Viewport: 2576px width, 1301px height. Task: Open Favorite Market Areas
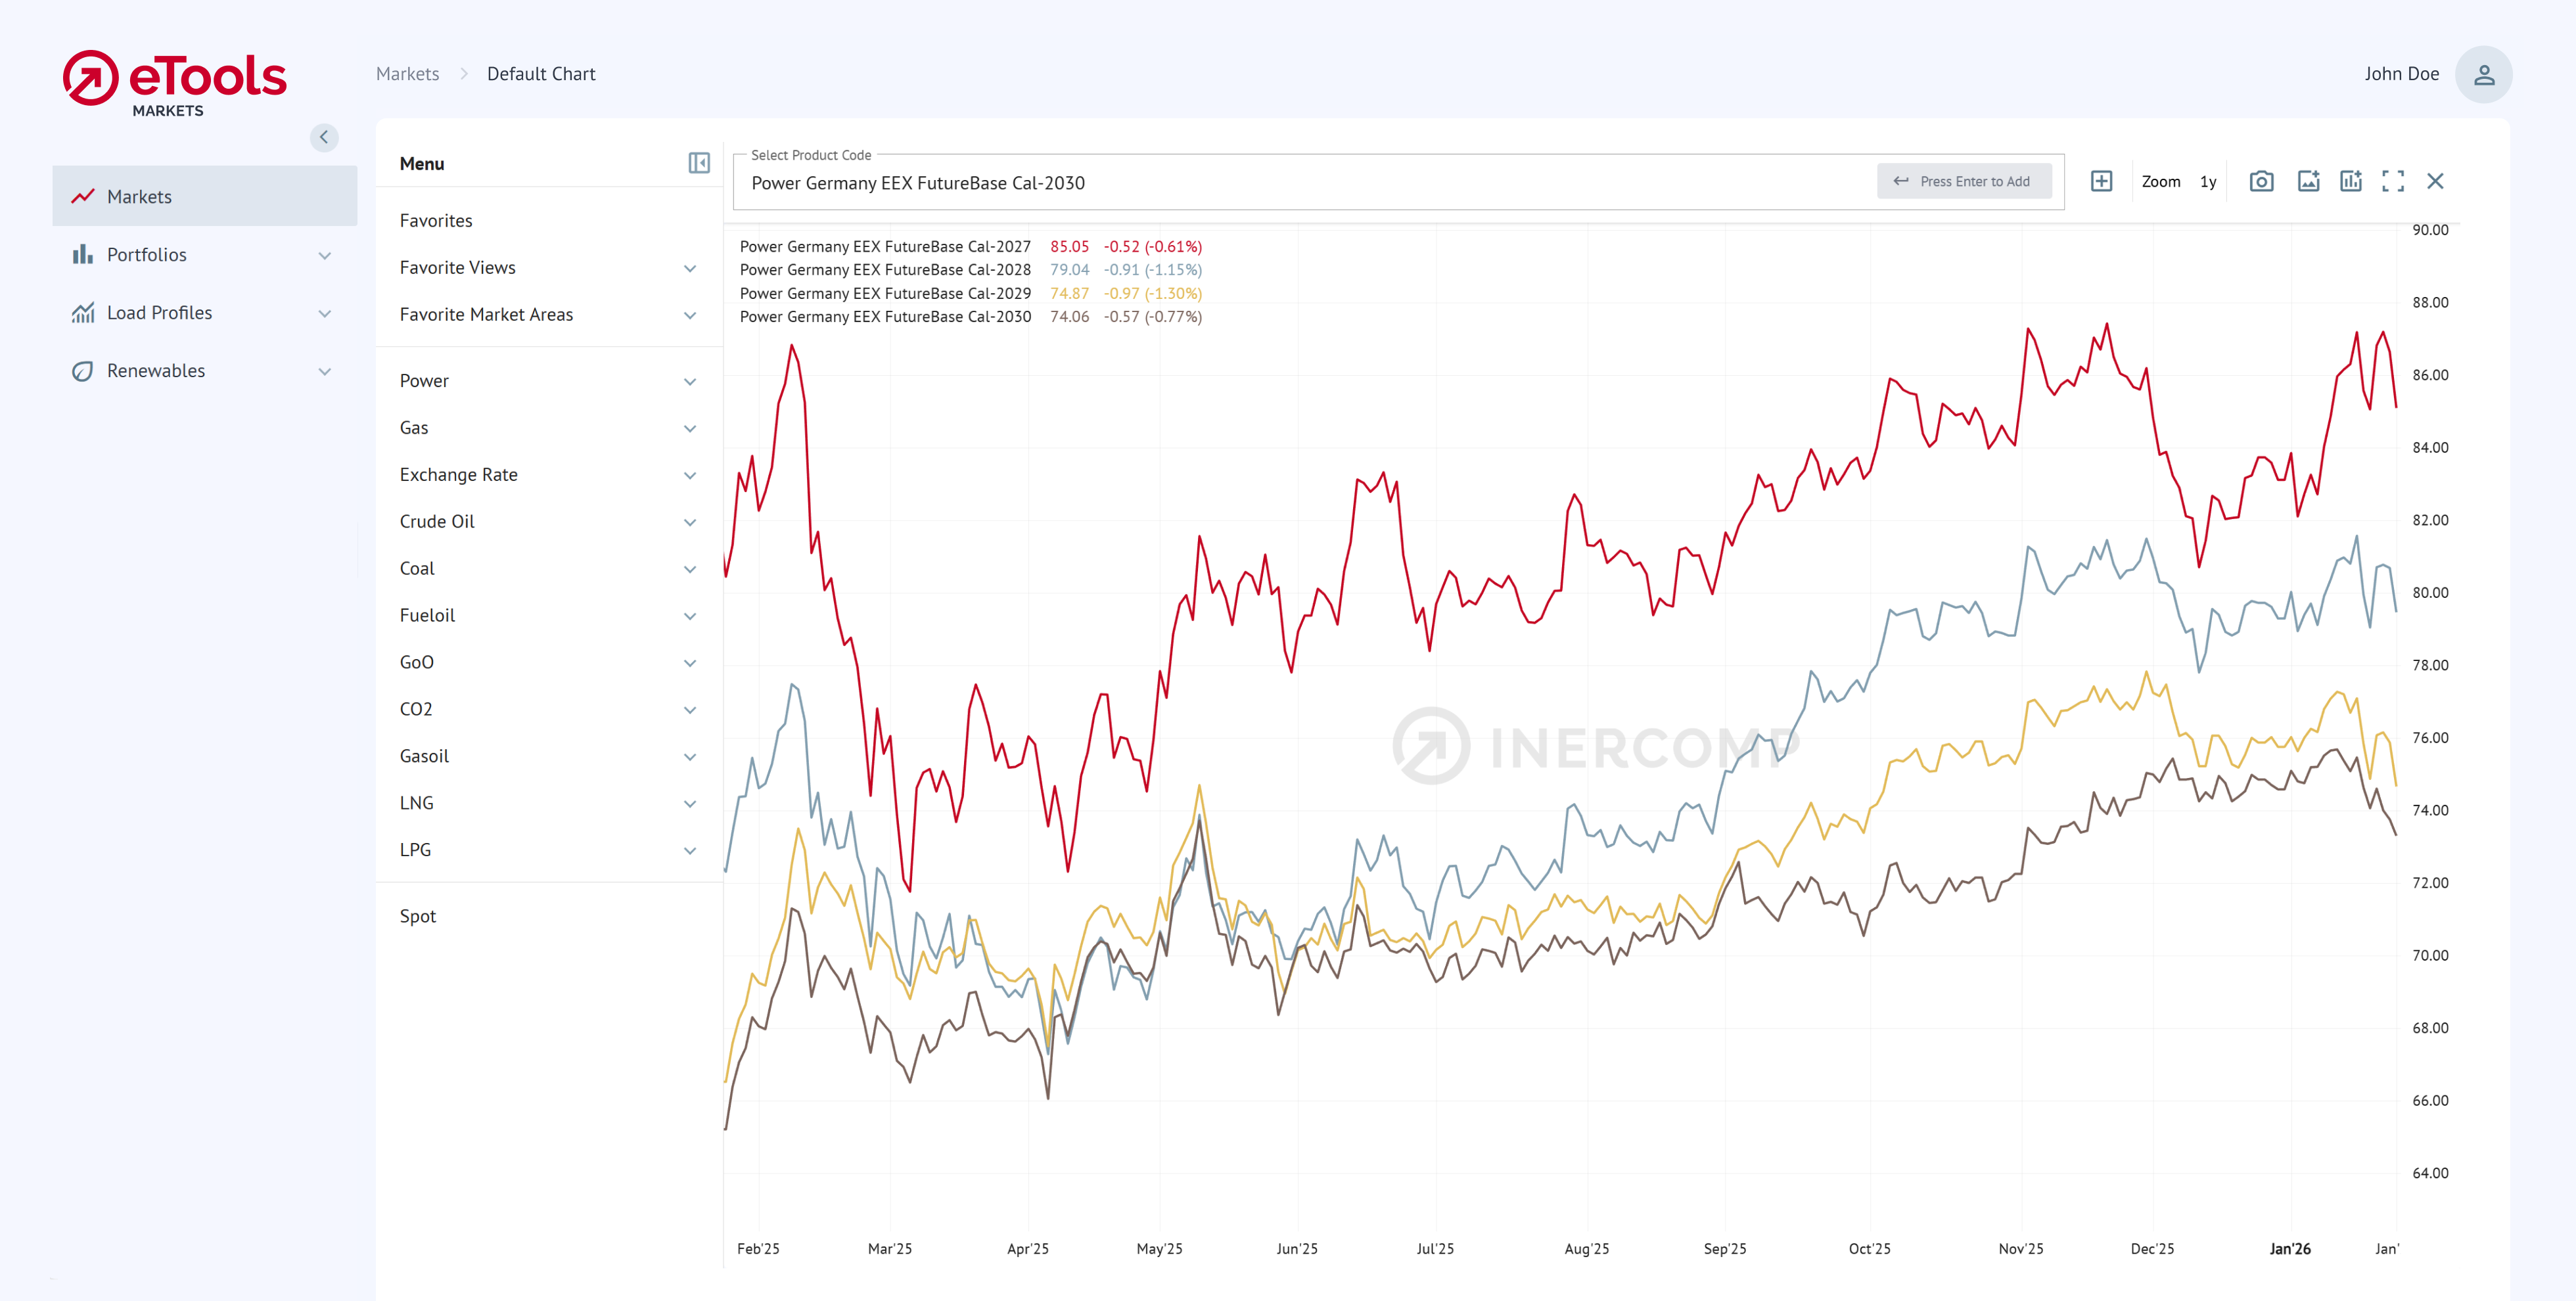486,314
